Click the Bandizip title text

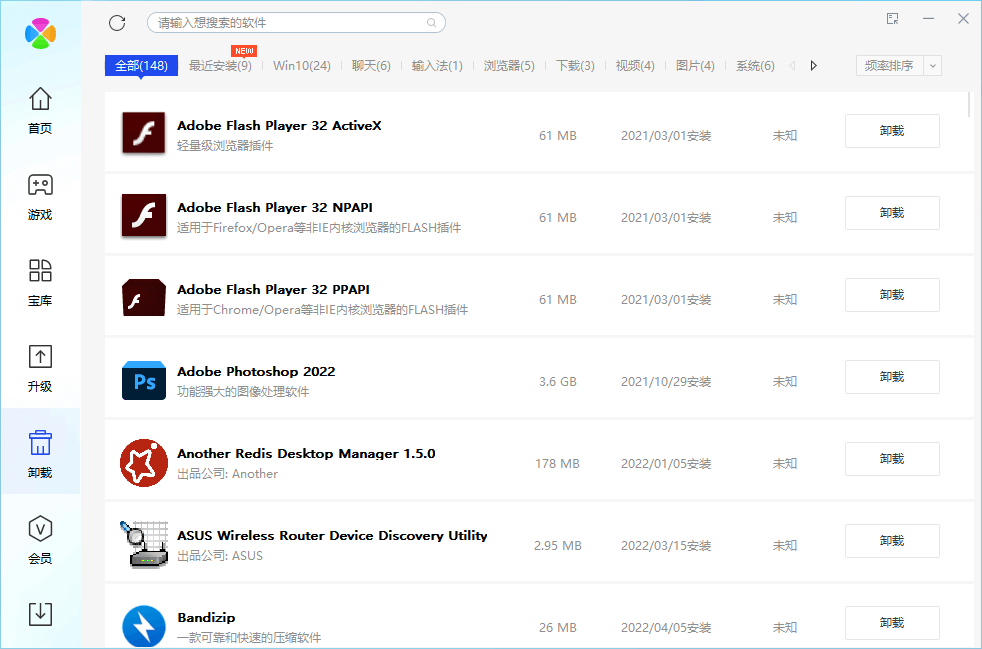206,618
